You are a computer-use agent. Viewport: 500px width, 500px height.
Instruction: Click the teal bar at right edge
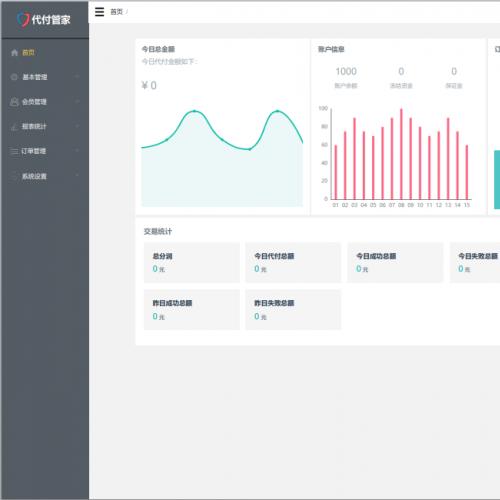tap(497, 180)
